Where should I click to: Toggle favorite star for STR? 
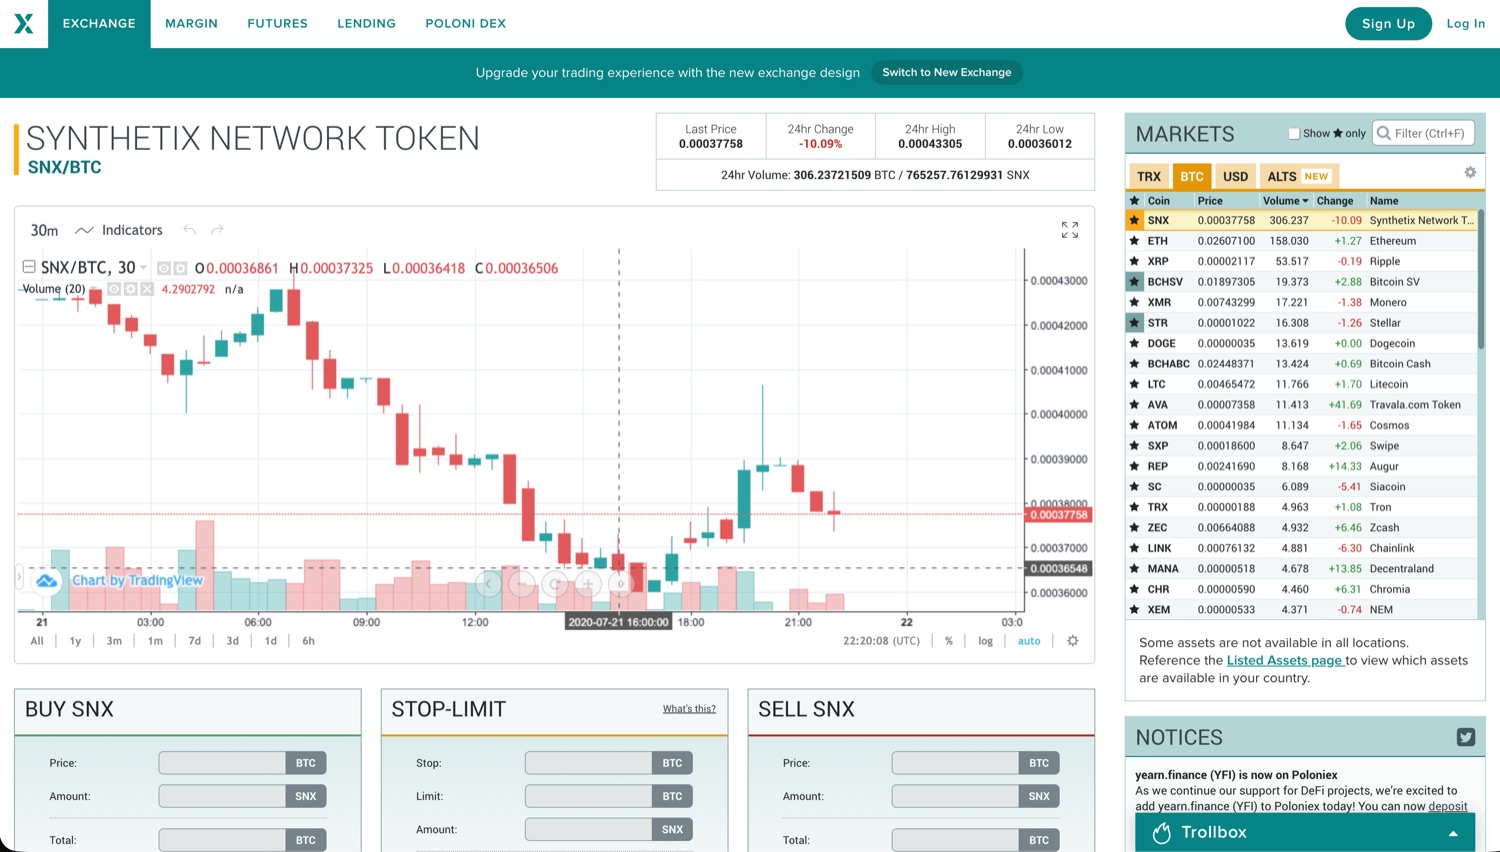tap(1134, 323)
